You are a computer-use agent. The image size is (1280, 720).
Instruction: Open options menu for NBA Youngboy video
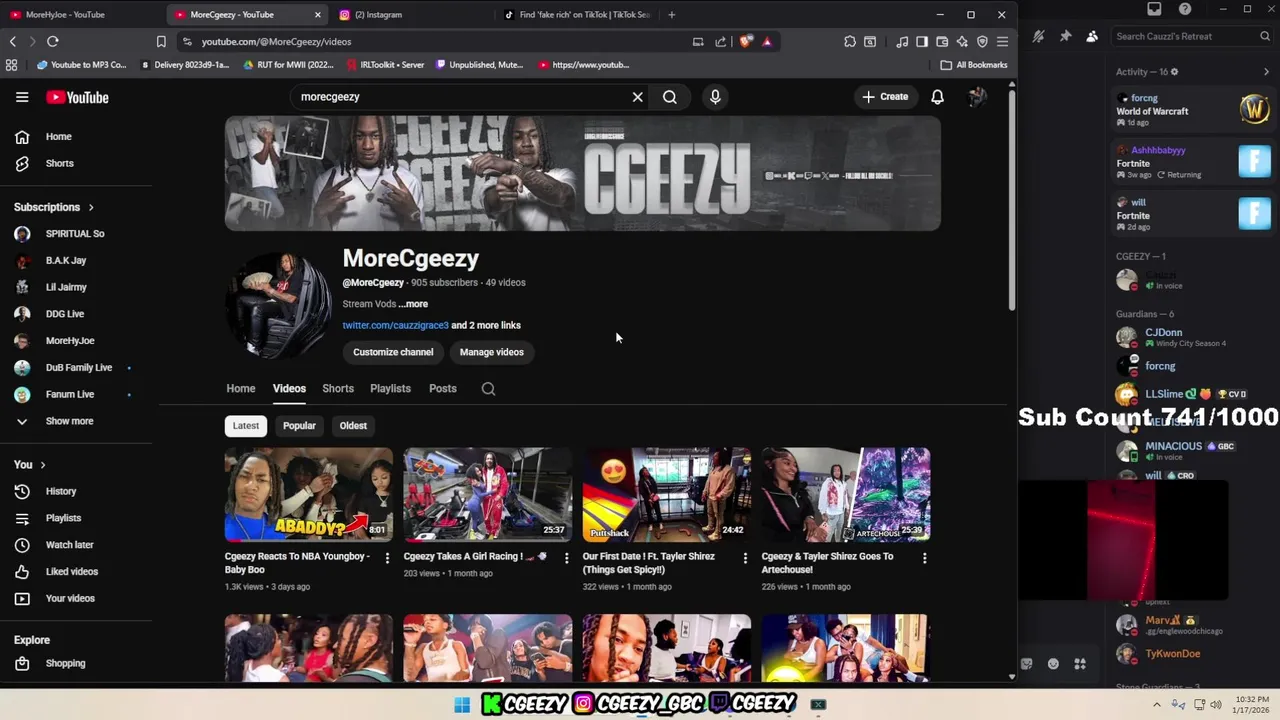(x=387, y=558)
